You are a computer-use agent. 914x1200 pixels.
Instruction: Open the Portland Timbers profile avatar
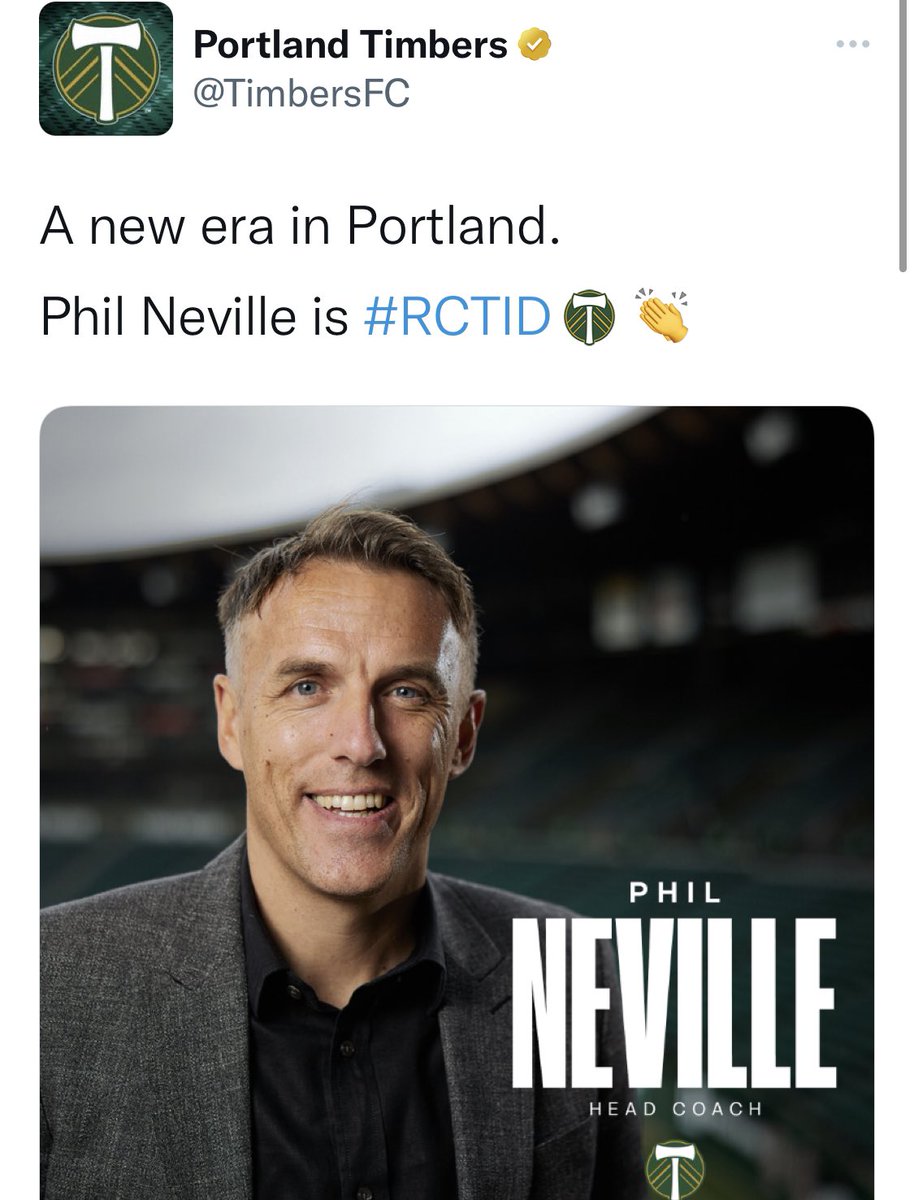[106, 68]
